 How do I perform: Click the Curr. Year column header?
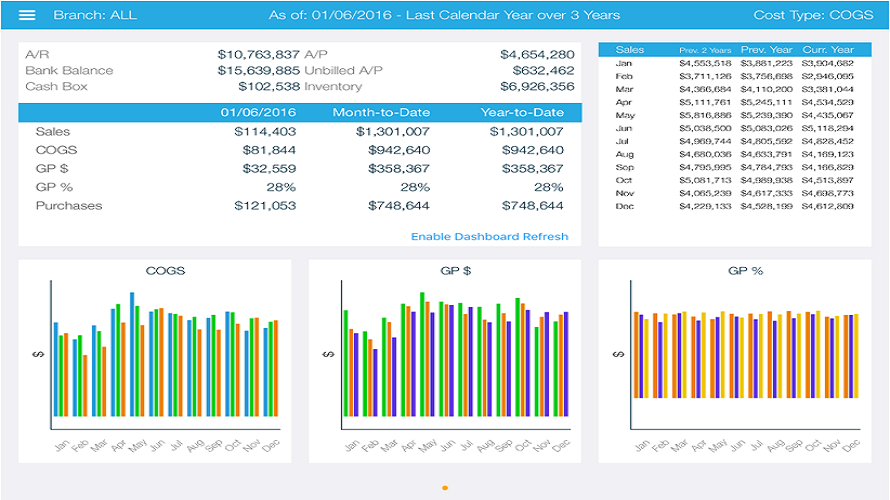point(828,50)
